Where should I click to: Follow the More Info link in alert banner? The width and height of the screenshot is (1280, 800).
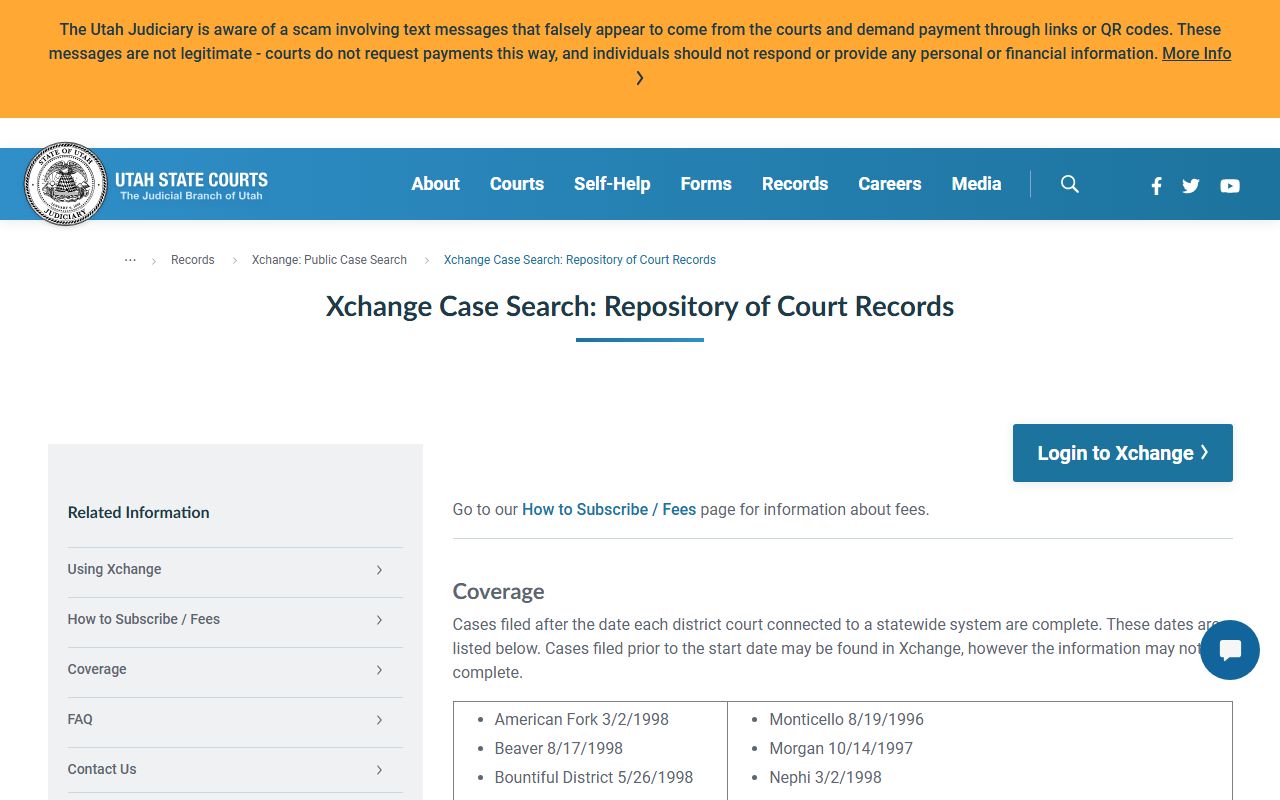(1196, 54)
